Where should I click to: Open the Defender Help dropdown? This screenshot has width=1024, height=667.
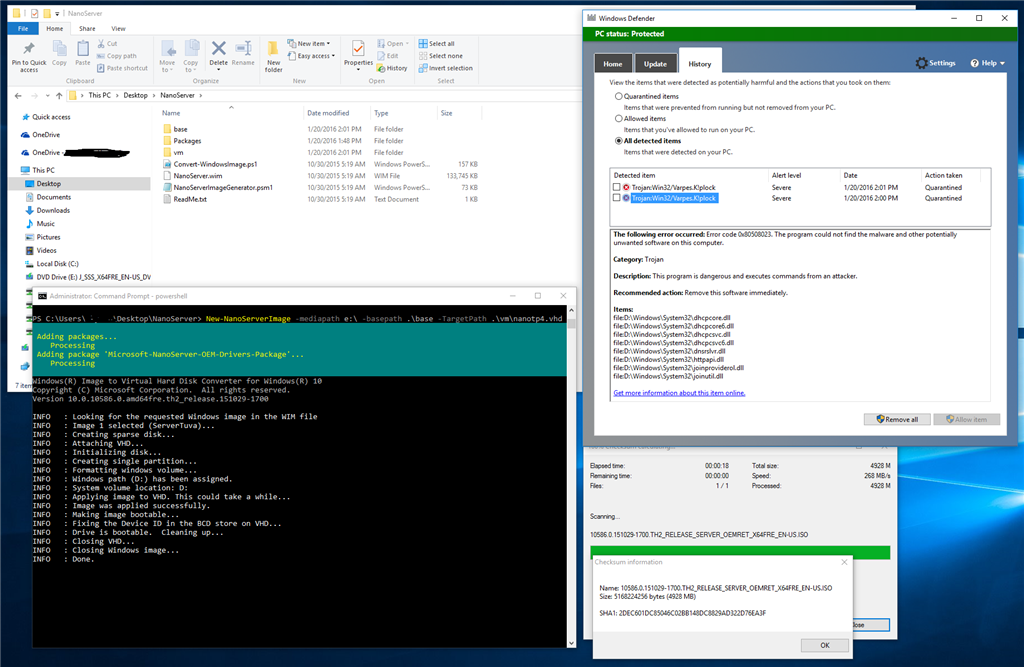(987, 63)
